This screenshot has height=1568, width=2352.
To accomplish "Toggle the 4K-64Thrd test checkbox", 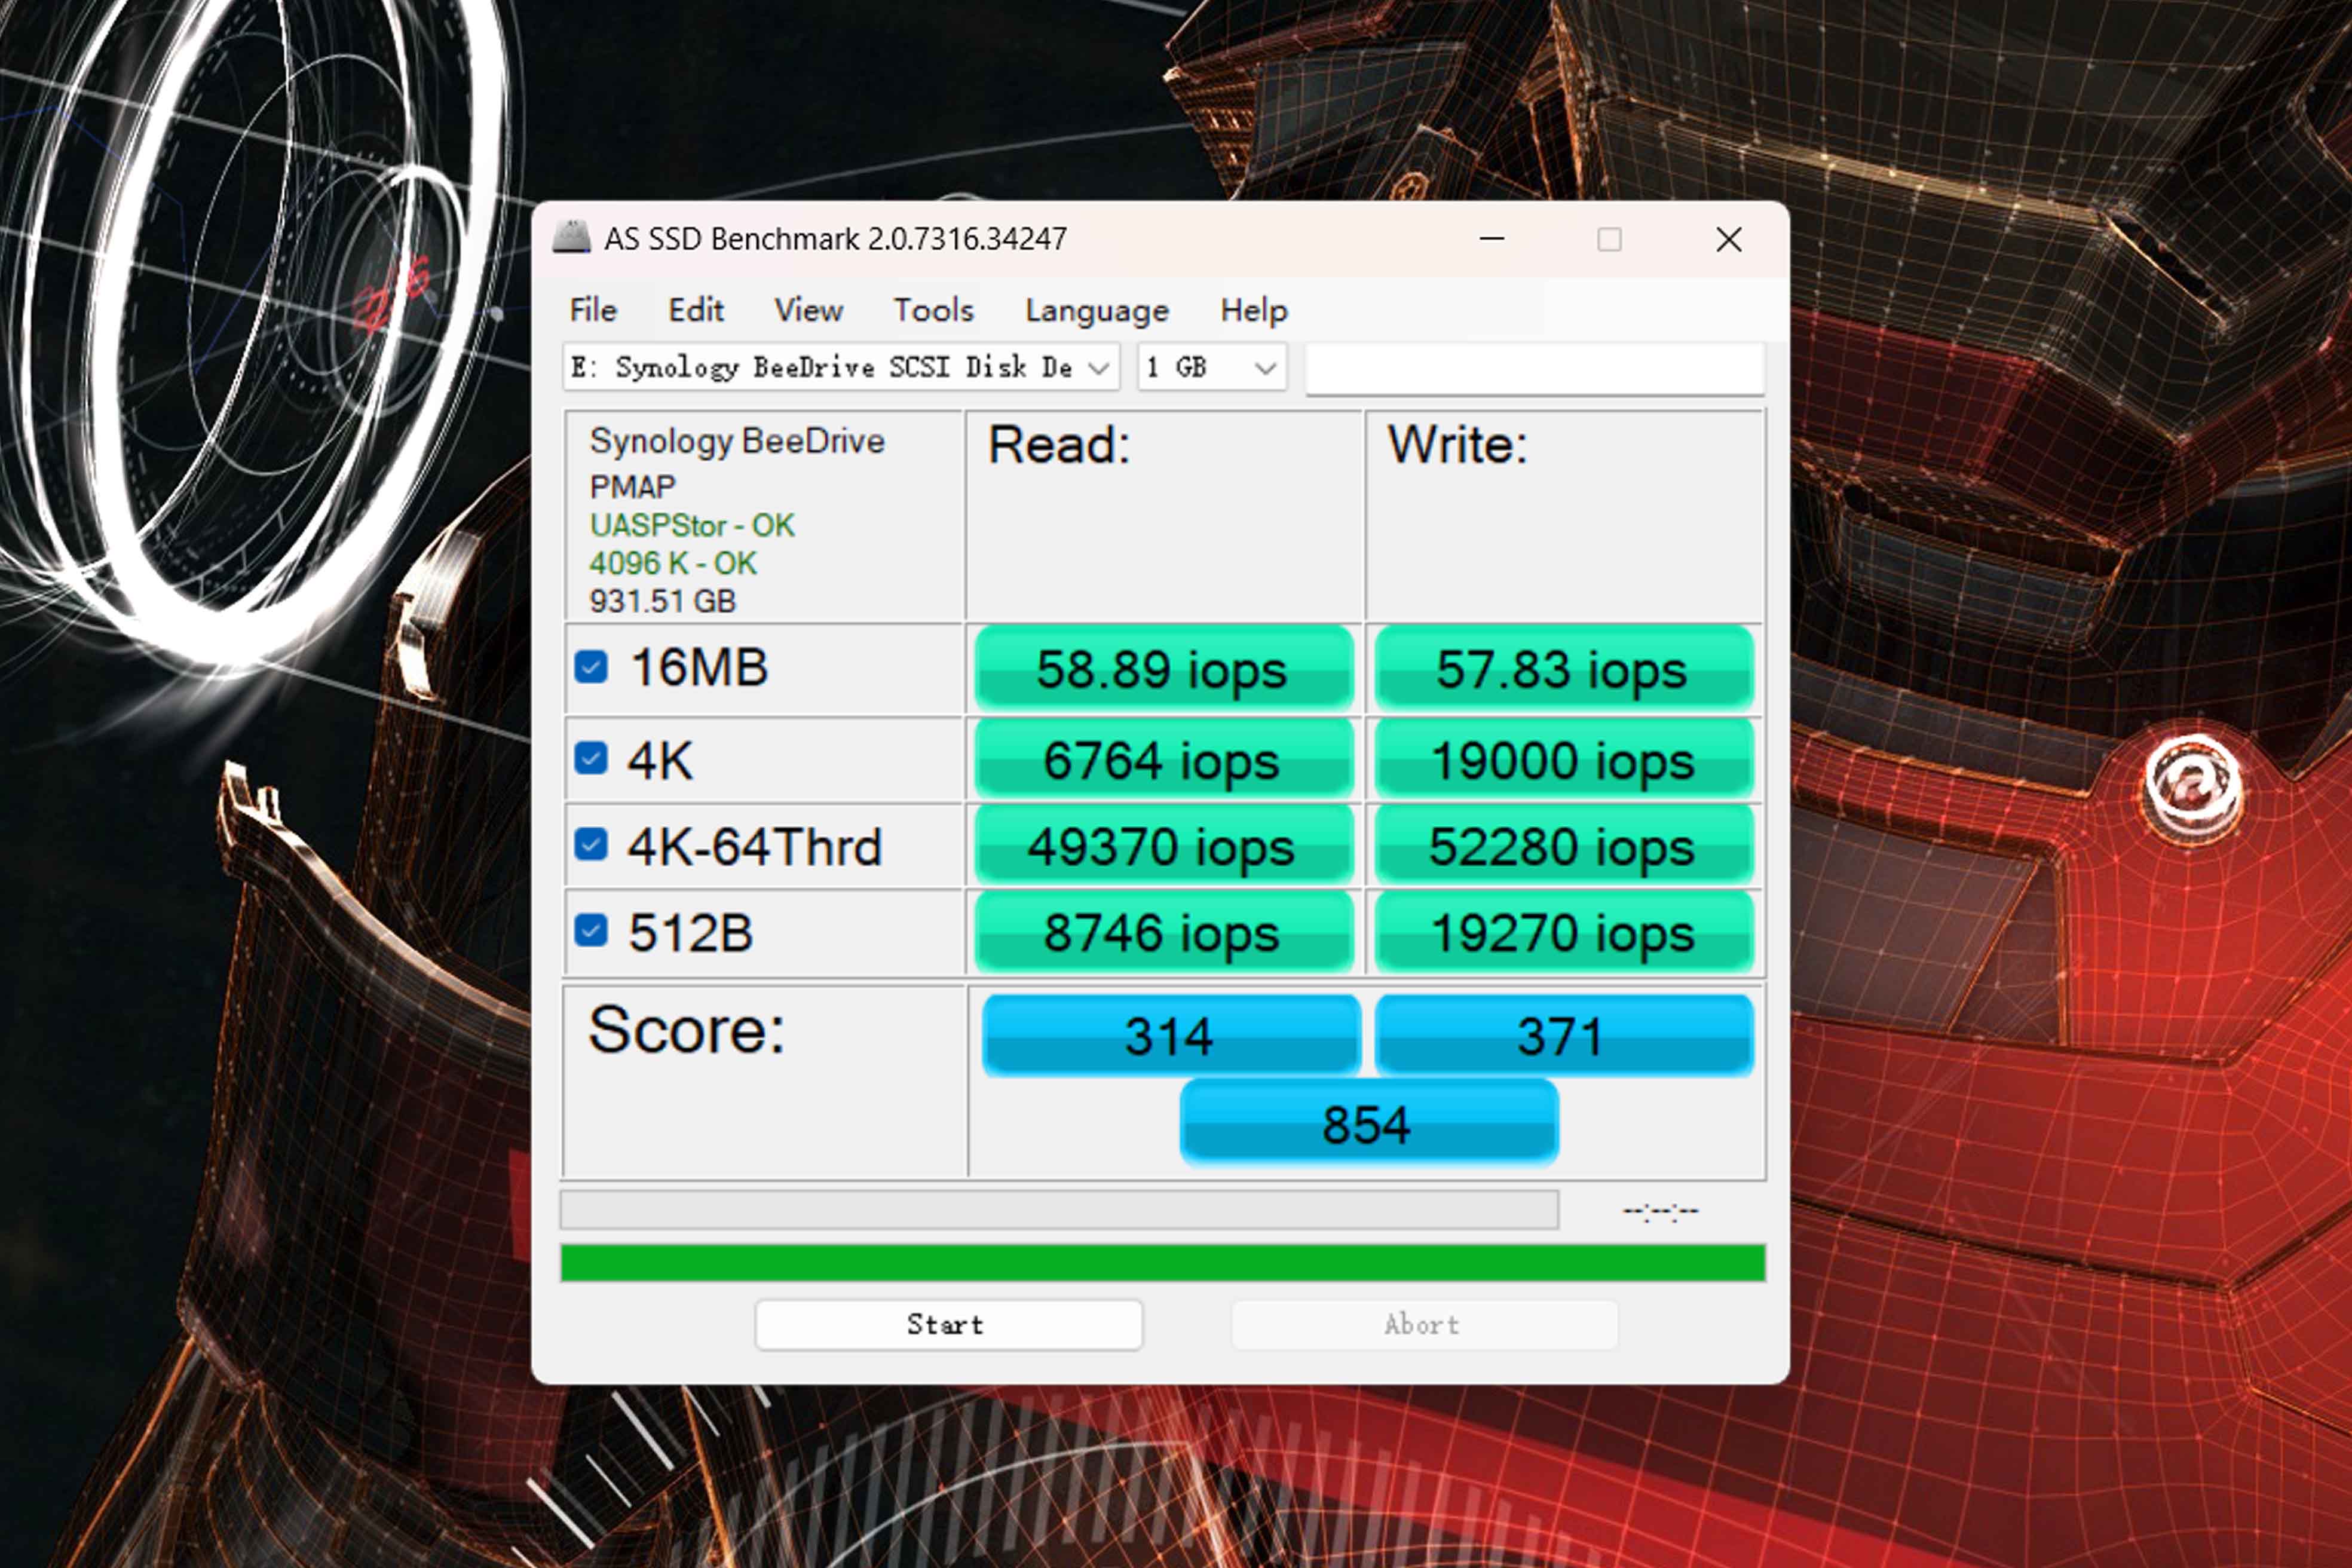I will 591,845.
